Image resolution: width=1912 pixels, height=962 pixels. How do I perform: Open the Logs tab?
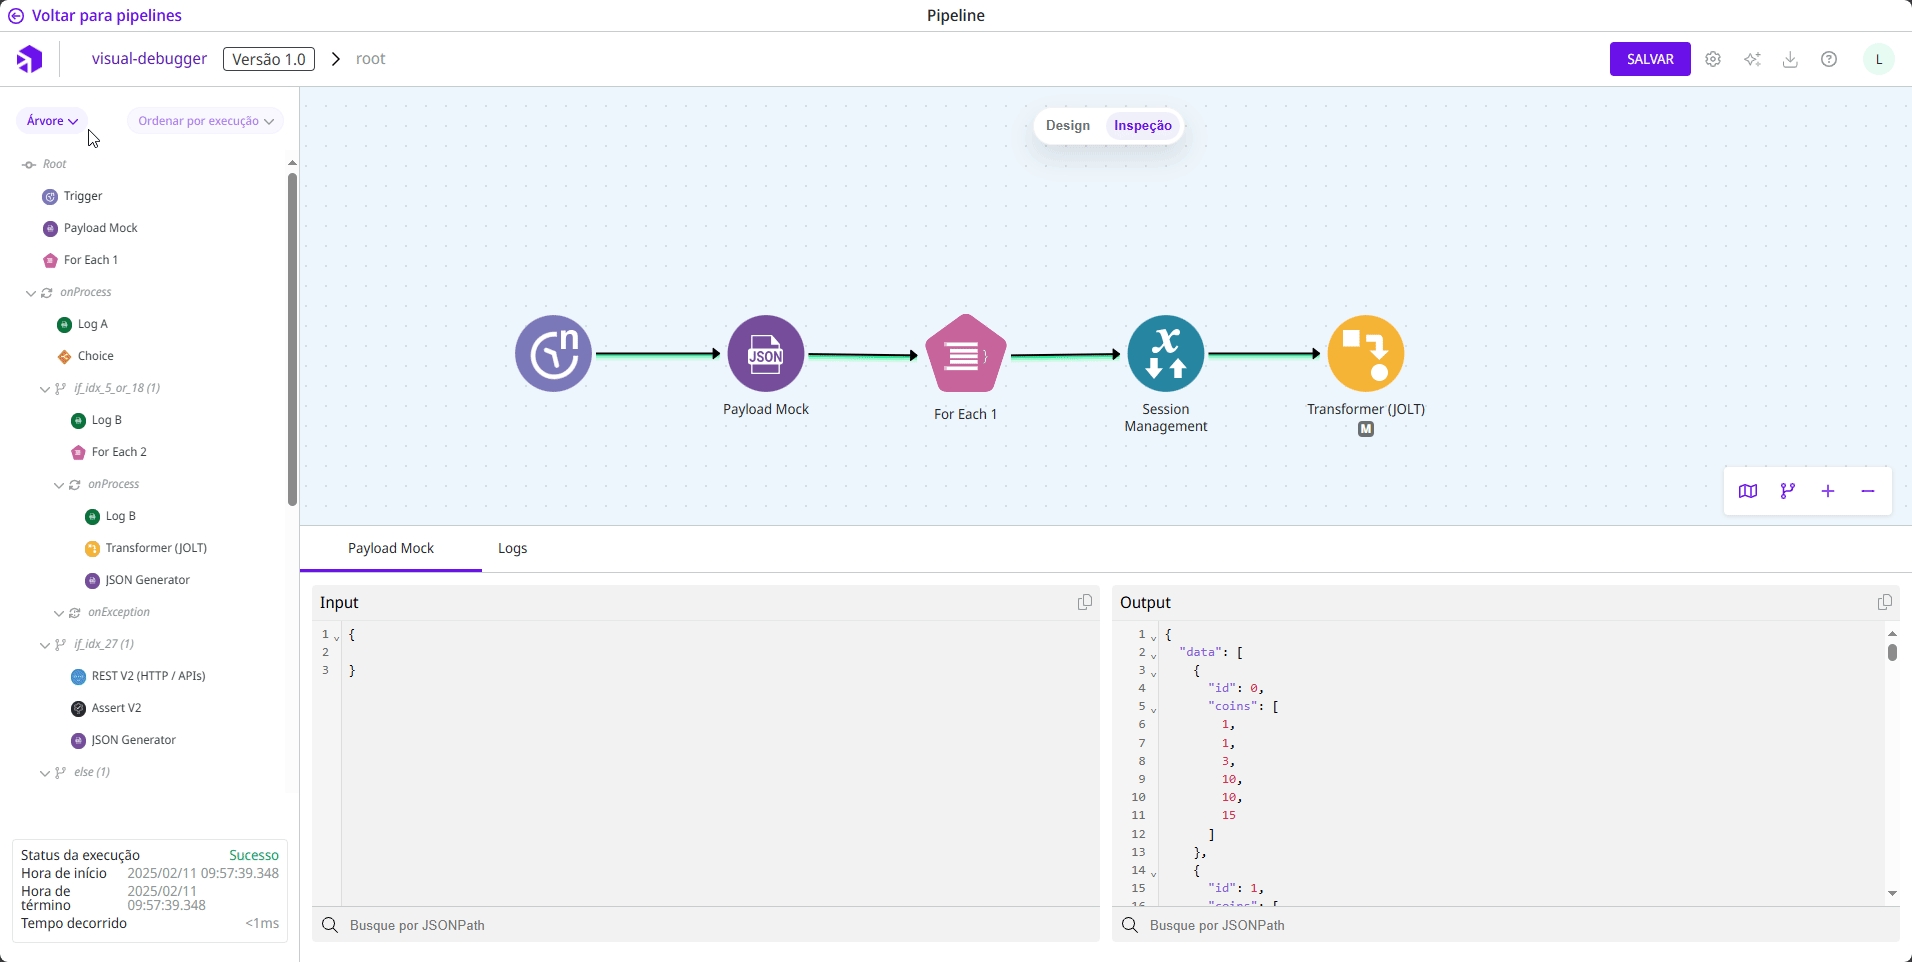512,548
